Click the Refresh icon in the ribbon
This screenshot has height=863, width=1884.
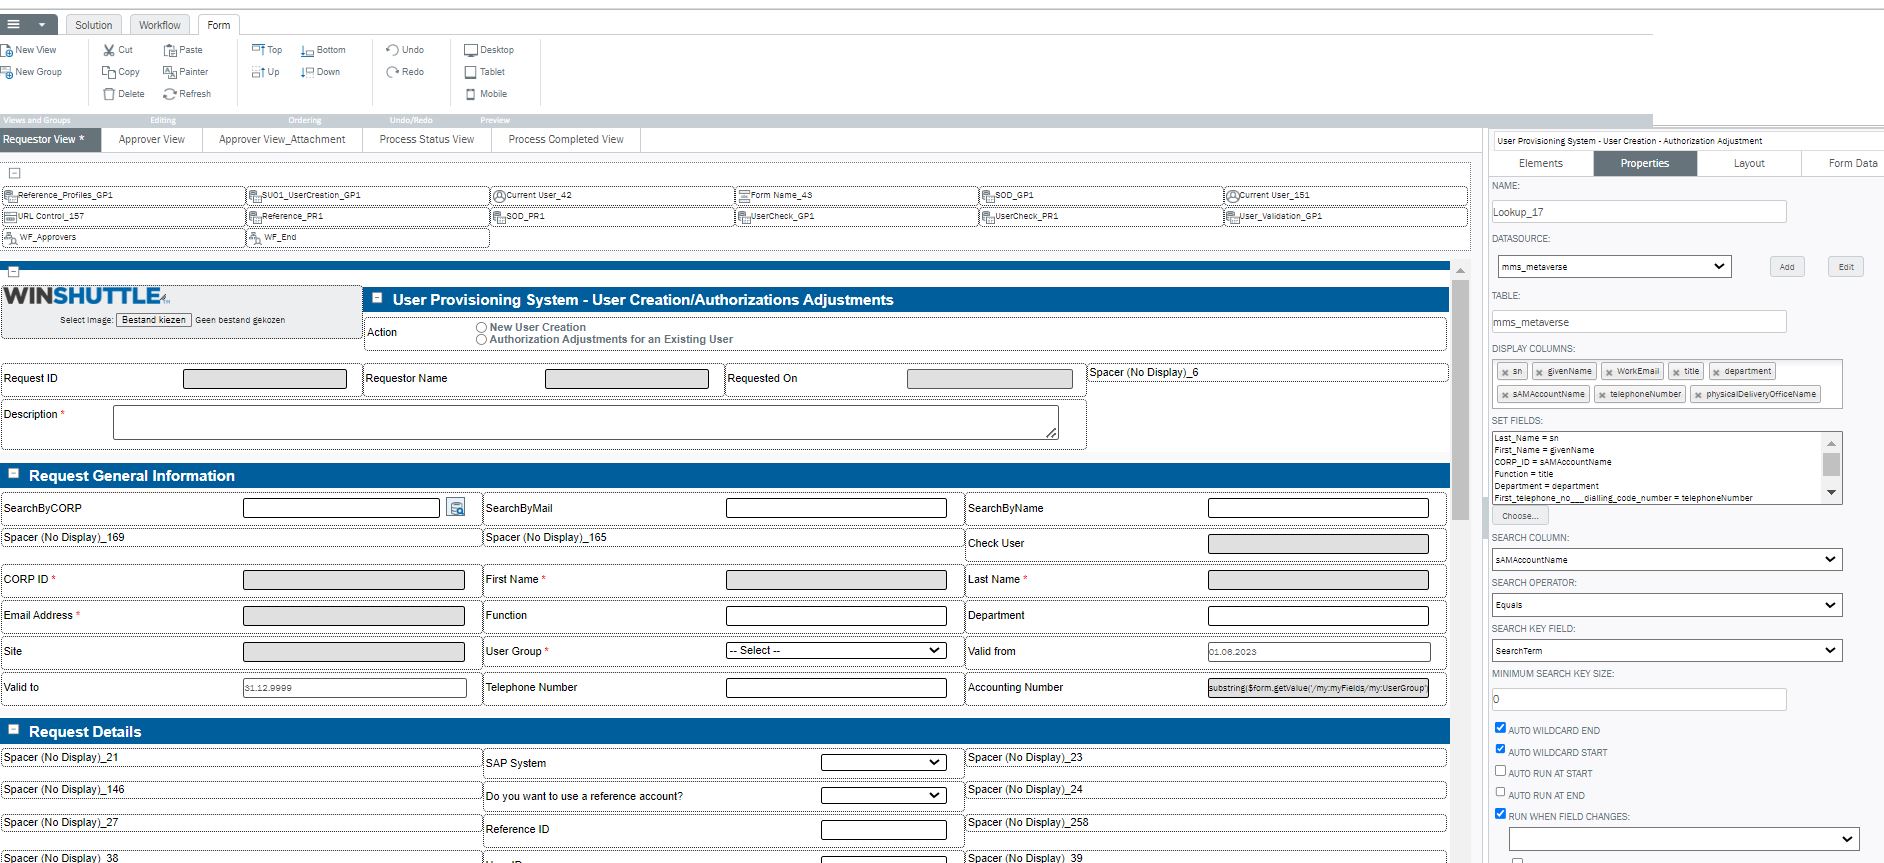tap(170, 94)
